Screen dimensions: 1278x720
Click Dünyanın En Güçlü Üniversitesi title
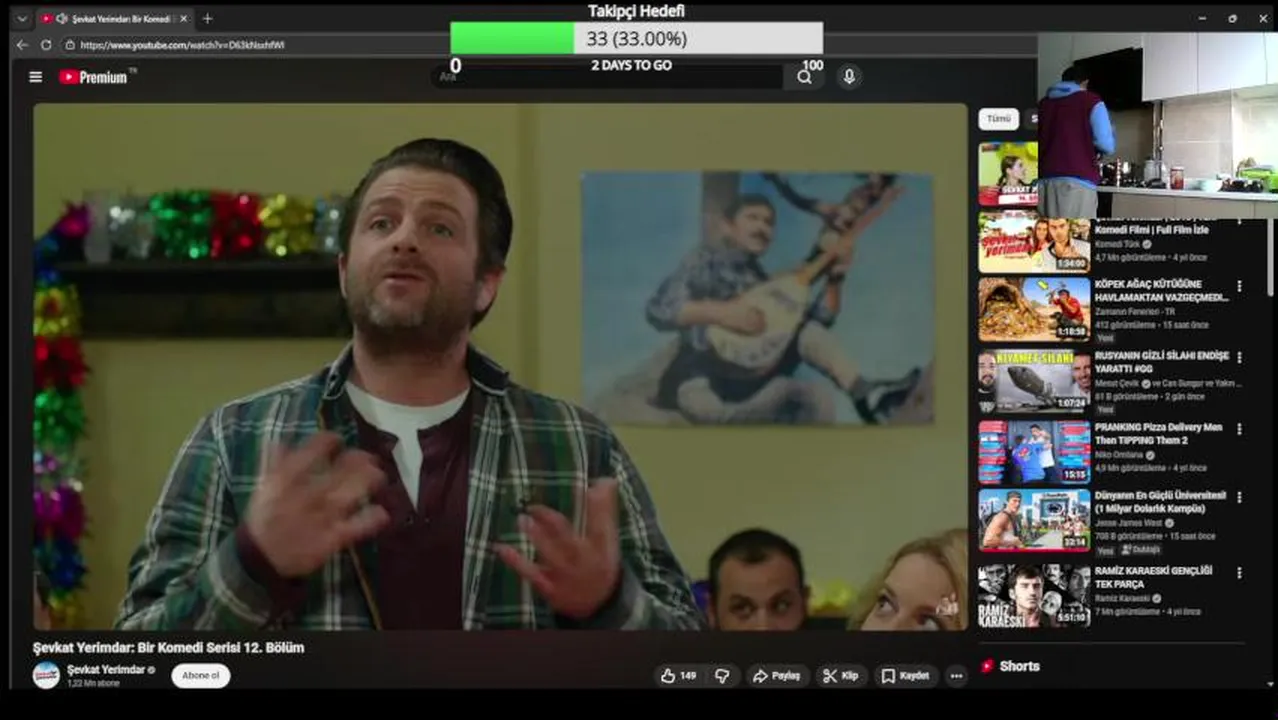point(1160,501)
